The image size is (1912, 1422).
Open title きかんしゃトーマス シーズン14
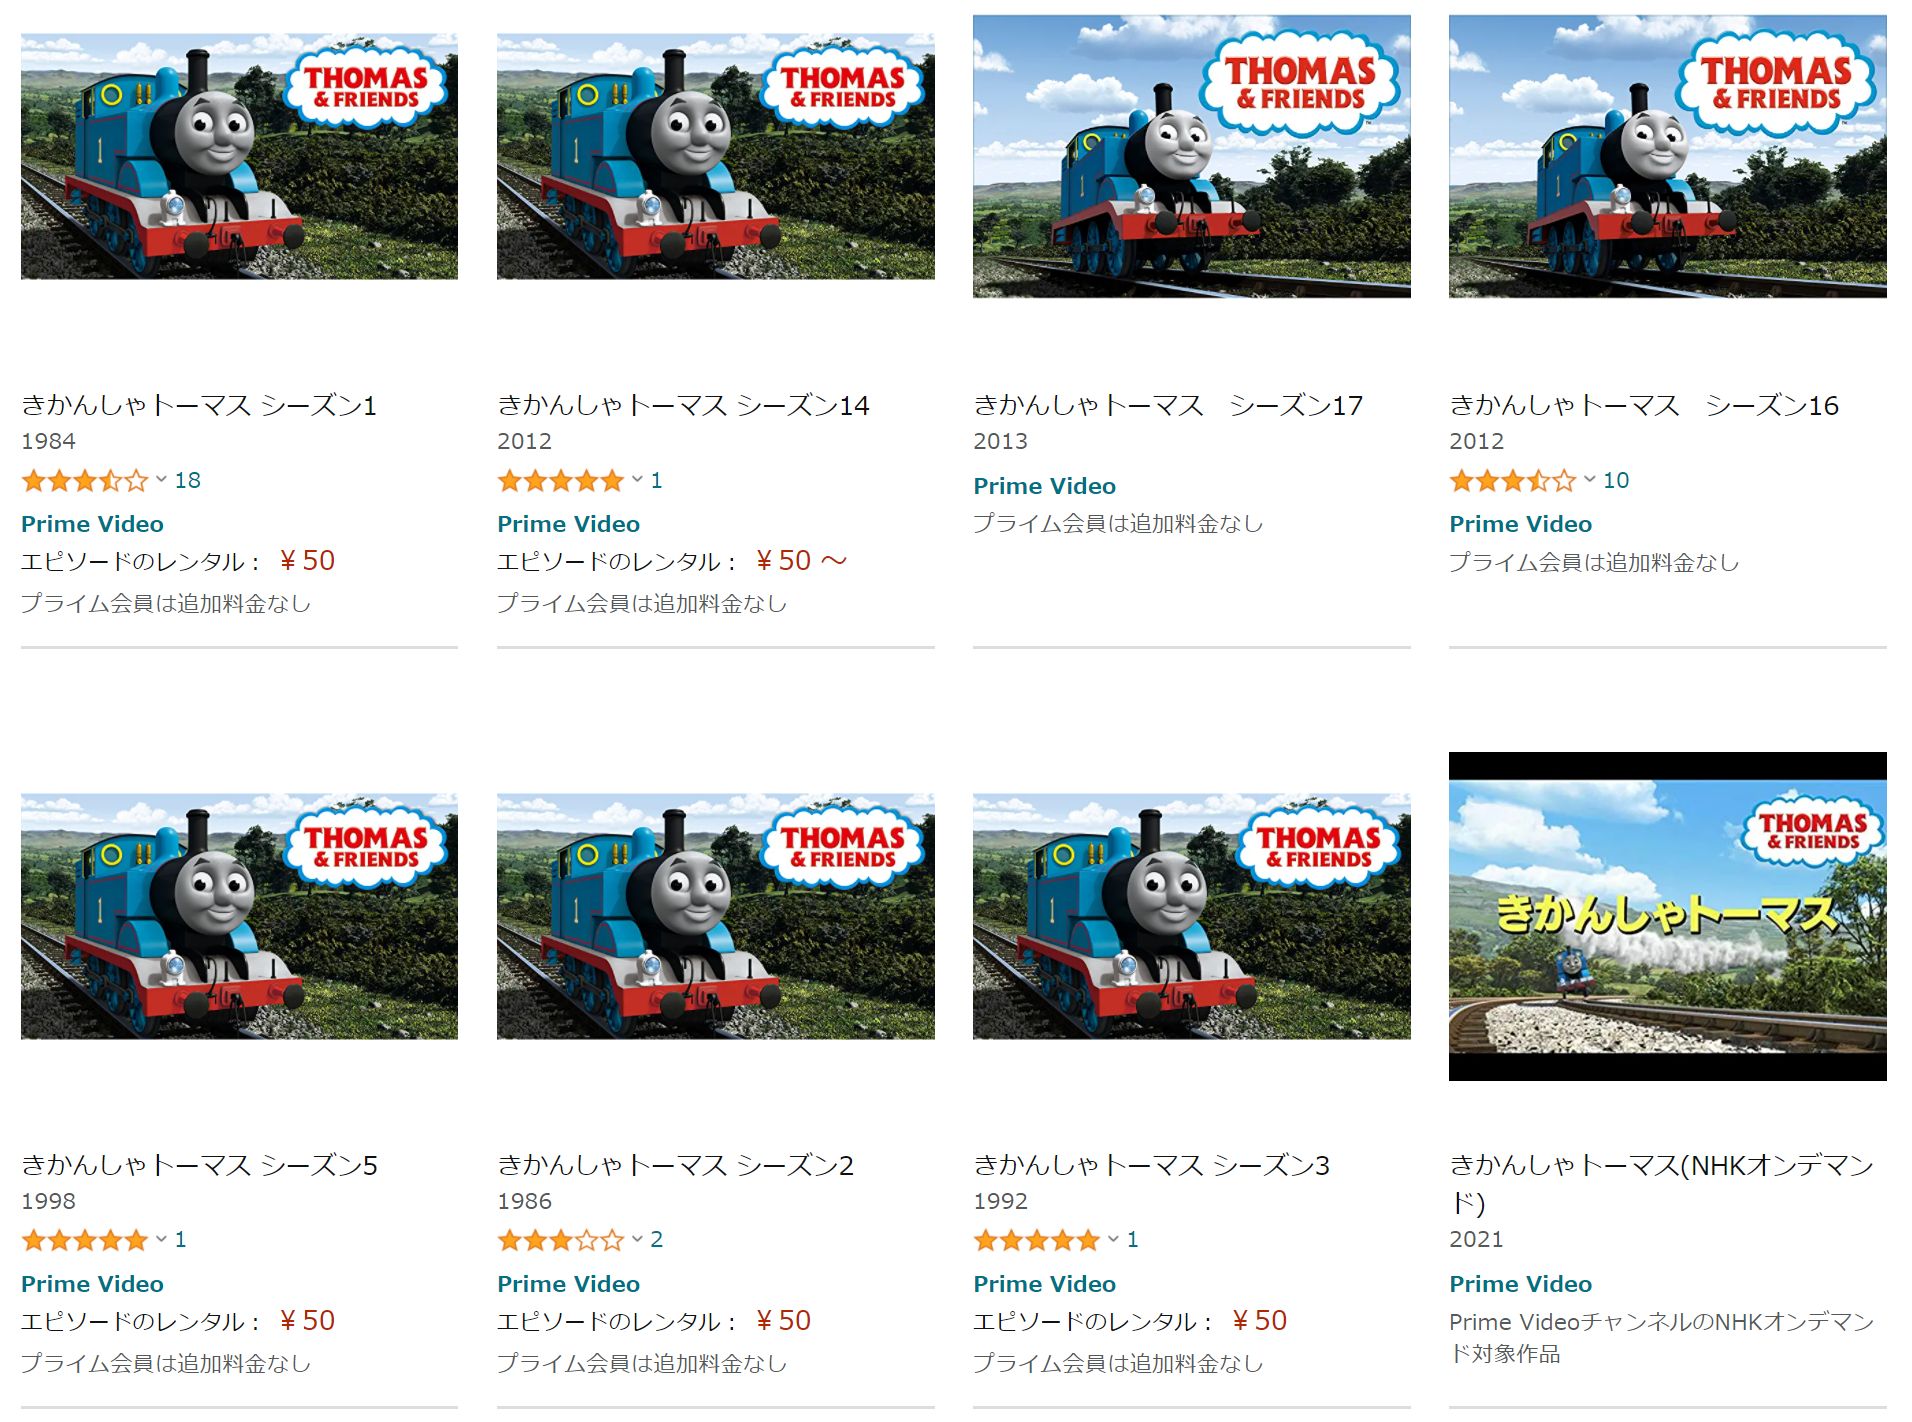click(683, 405)
